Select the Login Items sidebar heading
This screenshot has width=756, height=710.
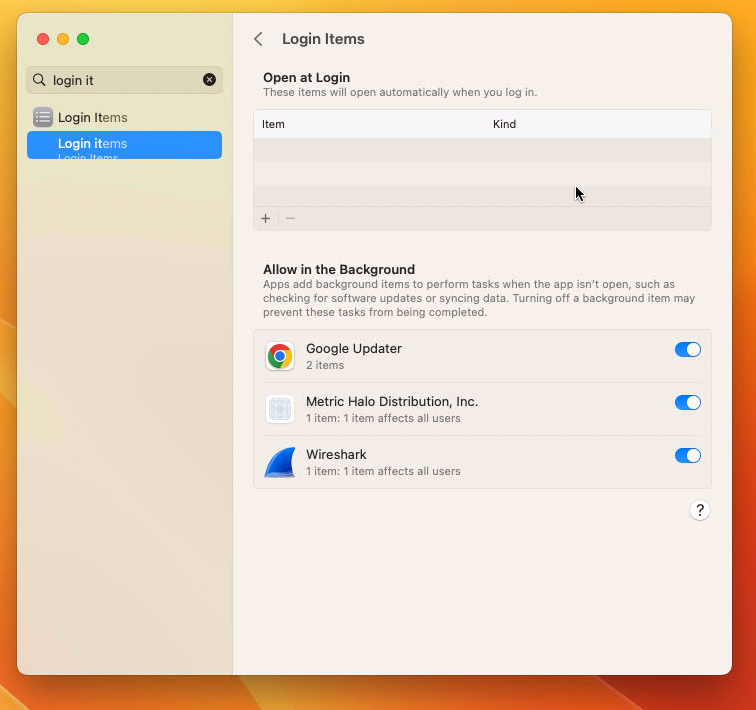tap(93, 118)
